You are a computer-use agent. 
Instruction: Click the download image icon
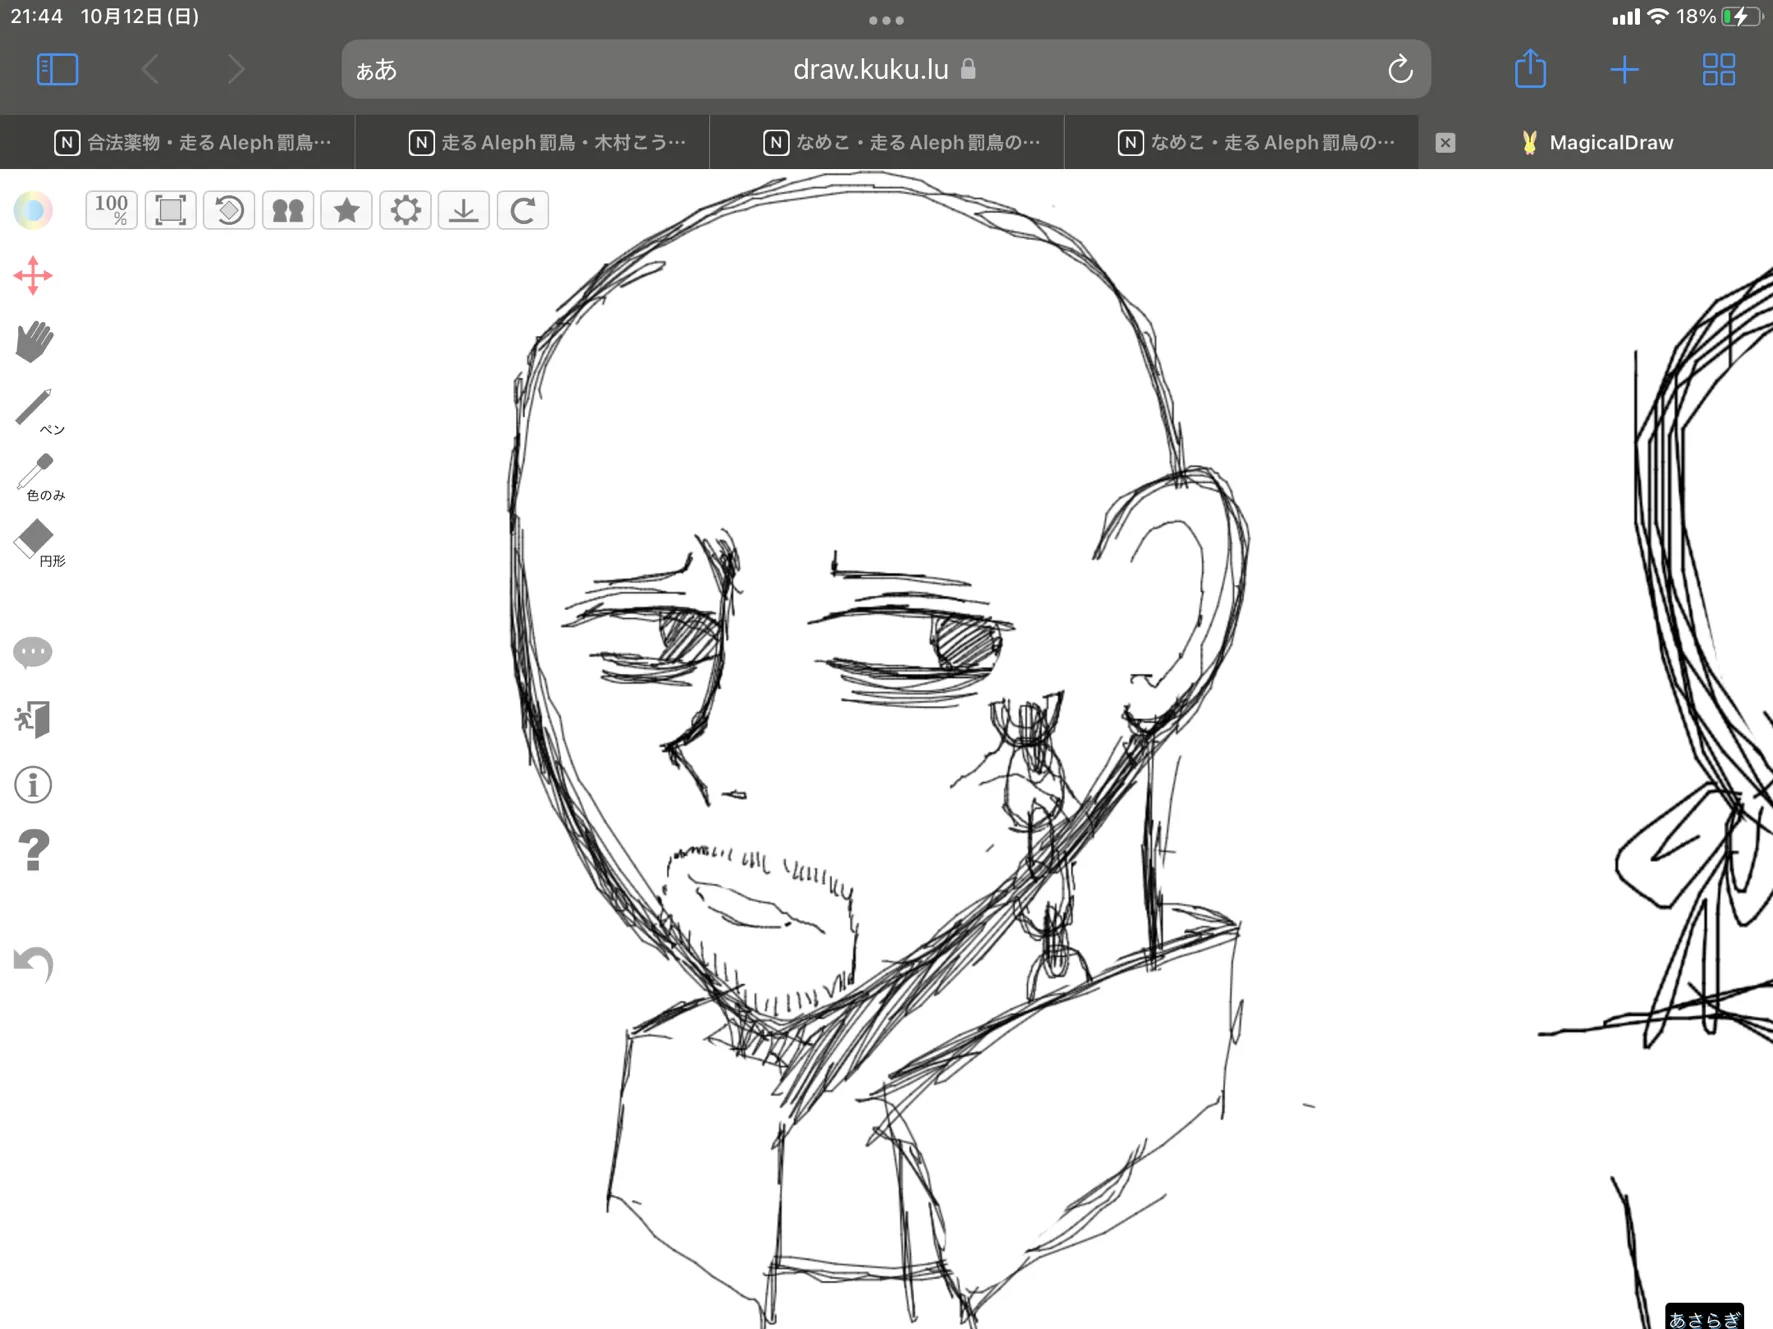463,210
